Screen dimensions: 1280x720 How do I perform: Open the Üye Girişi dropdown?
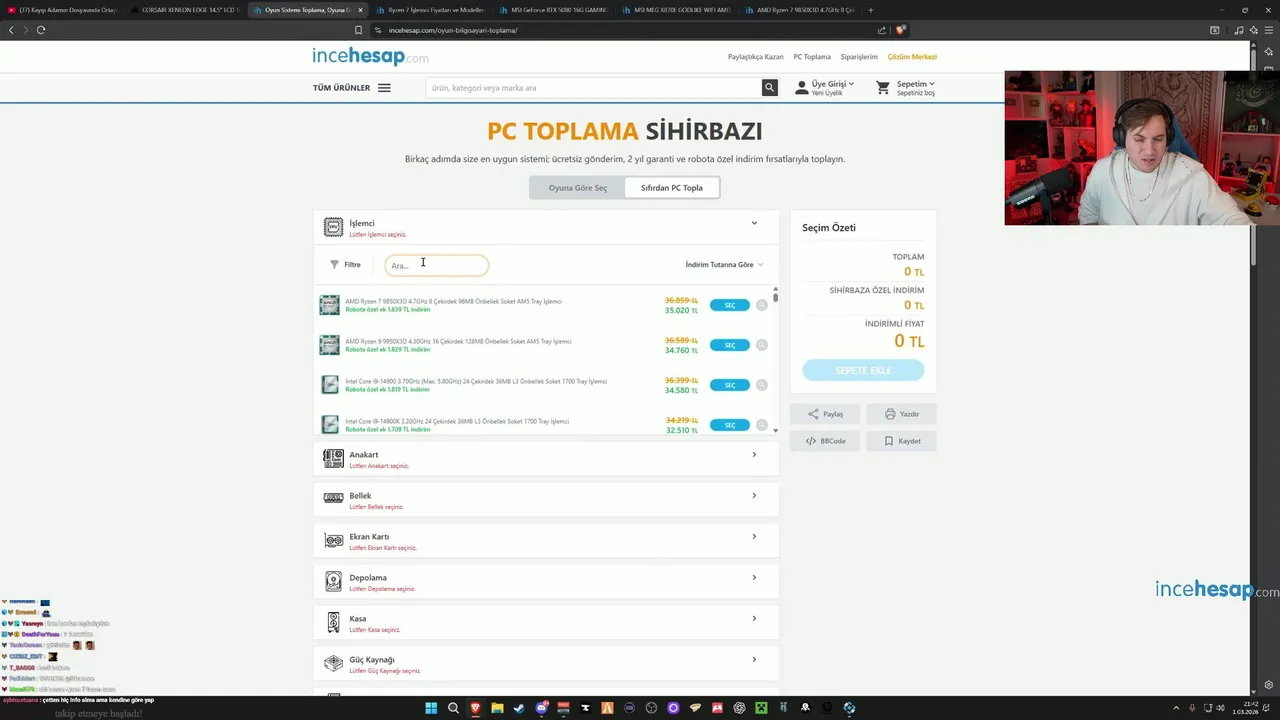[833, 84]
